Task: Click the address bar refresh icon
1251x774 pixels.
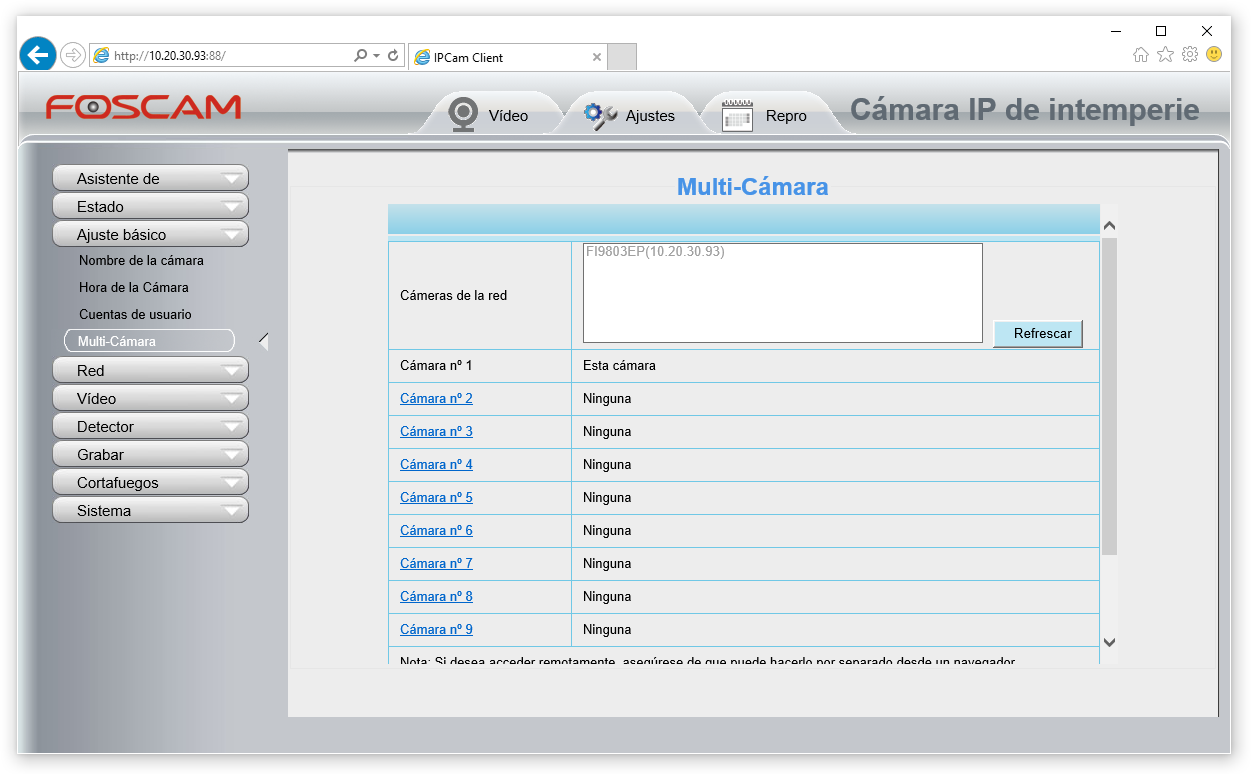Action: [393, 56]
